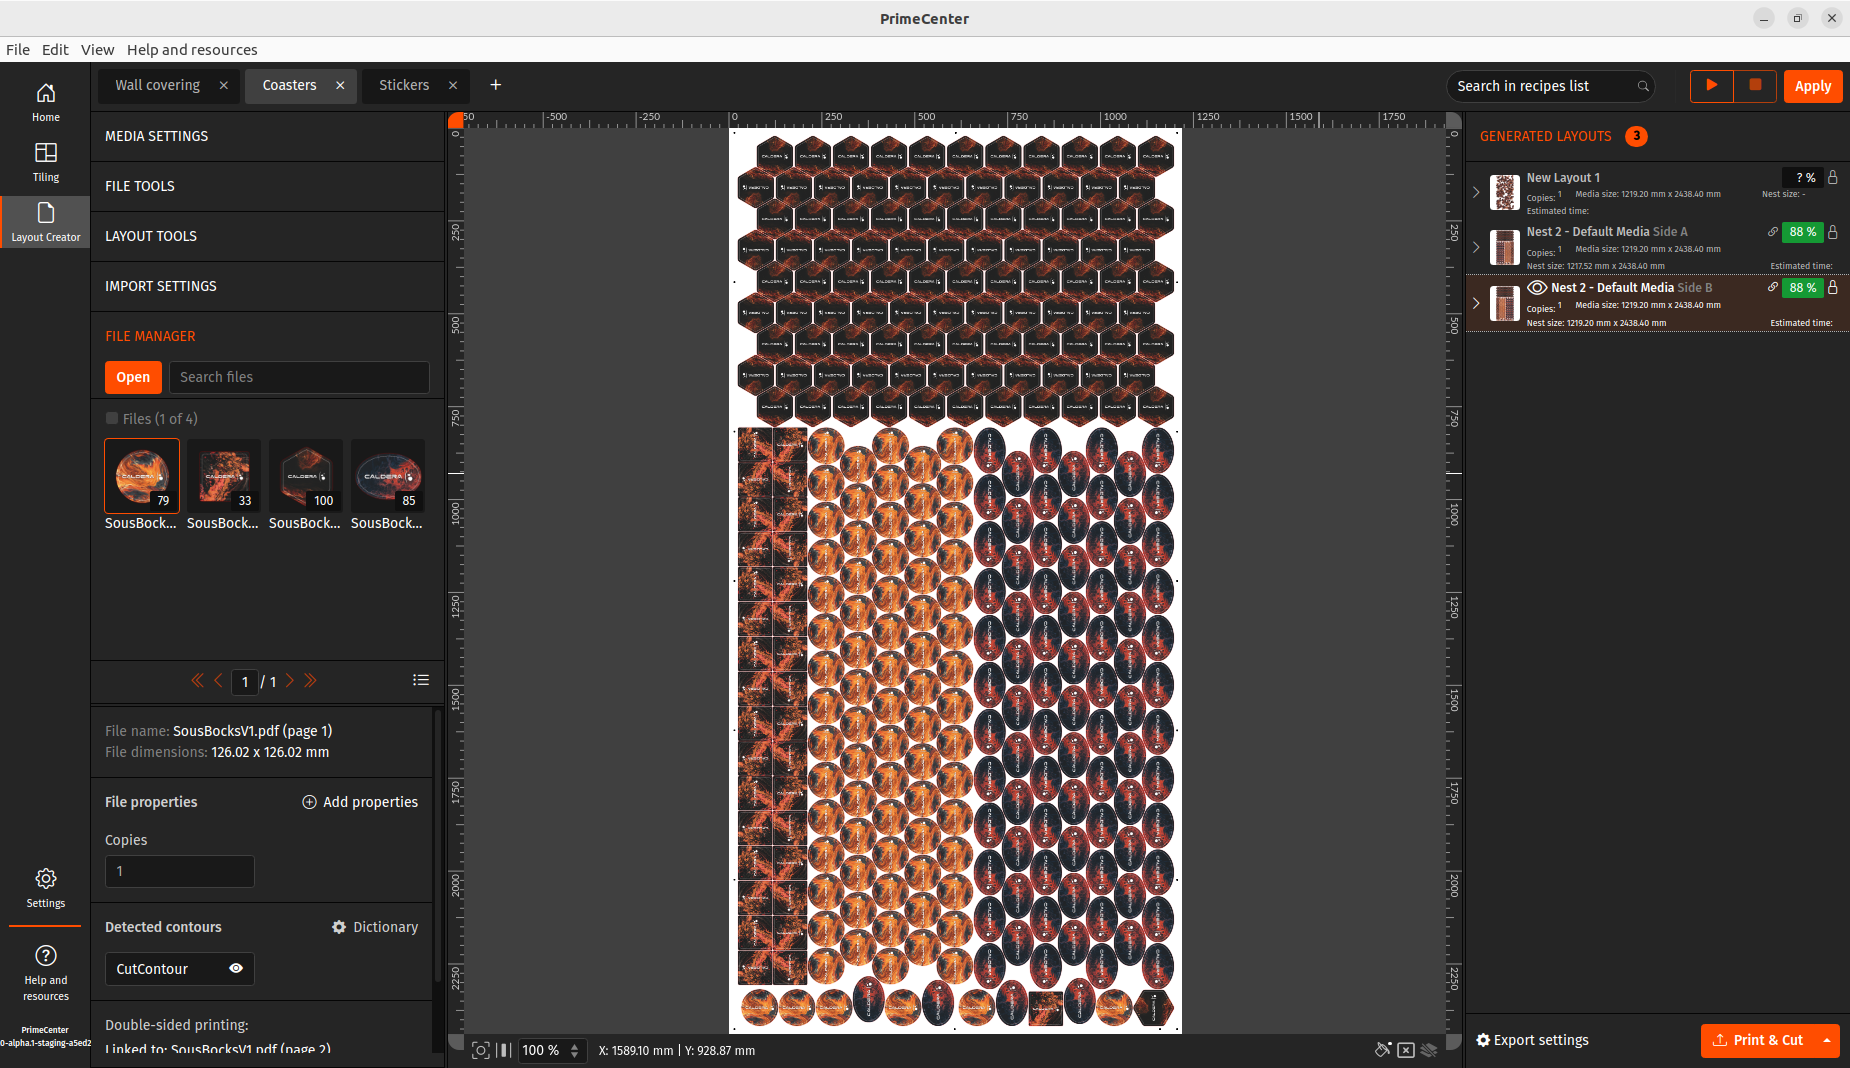Go to Home in the sidebar
1850x1068 pixels.
coord(46,102)
